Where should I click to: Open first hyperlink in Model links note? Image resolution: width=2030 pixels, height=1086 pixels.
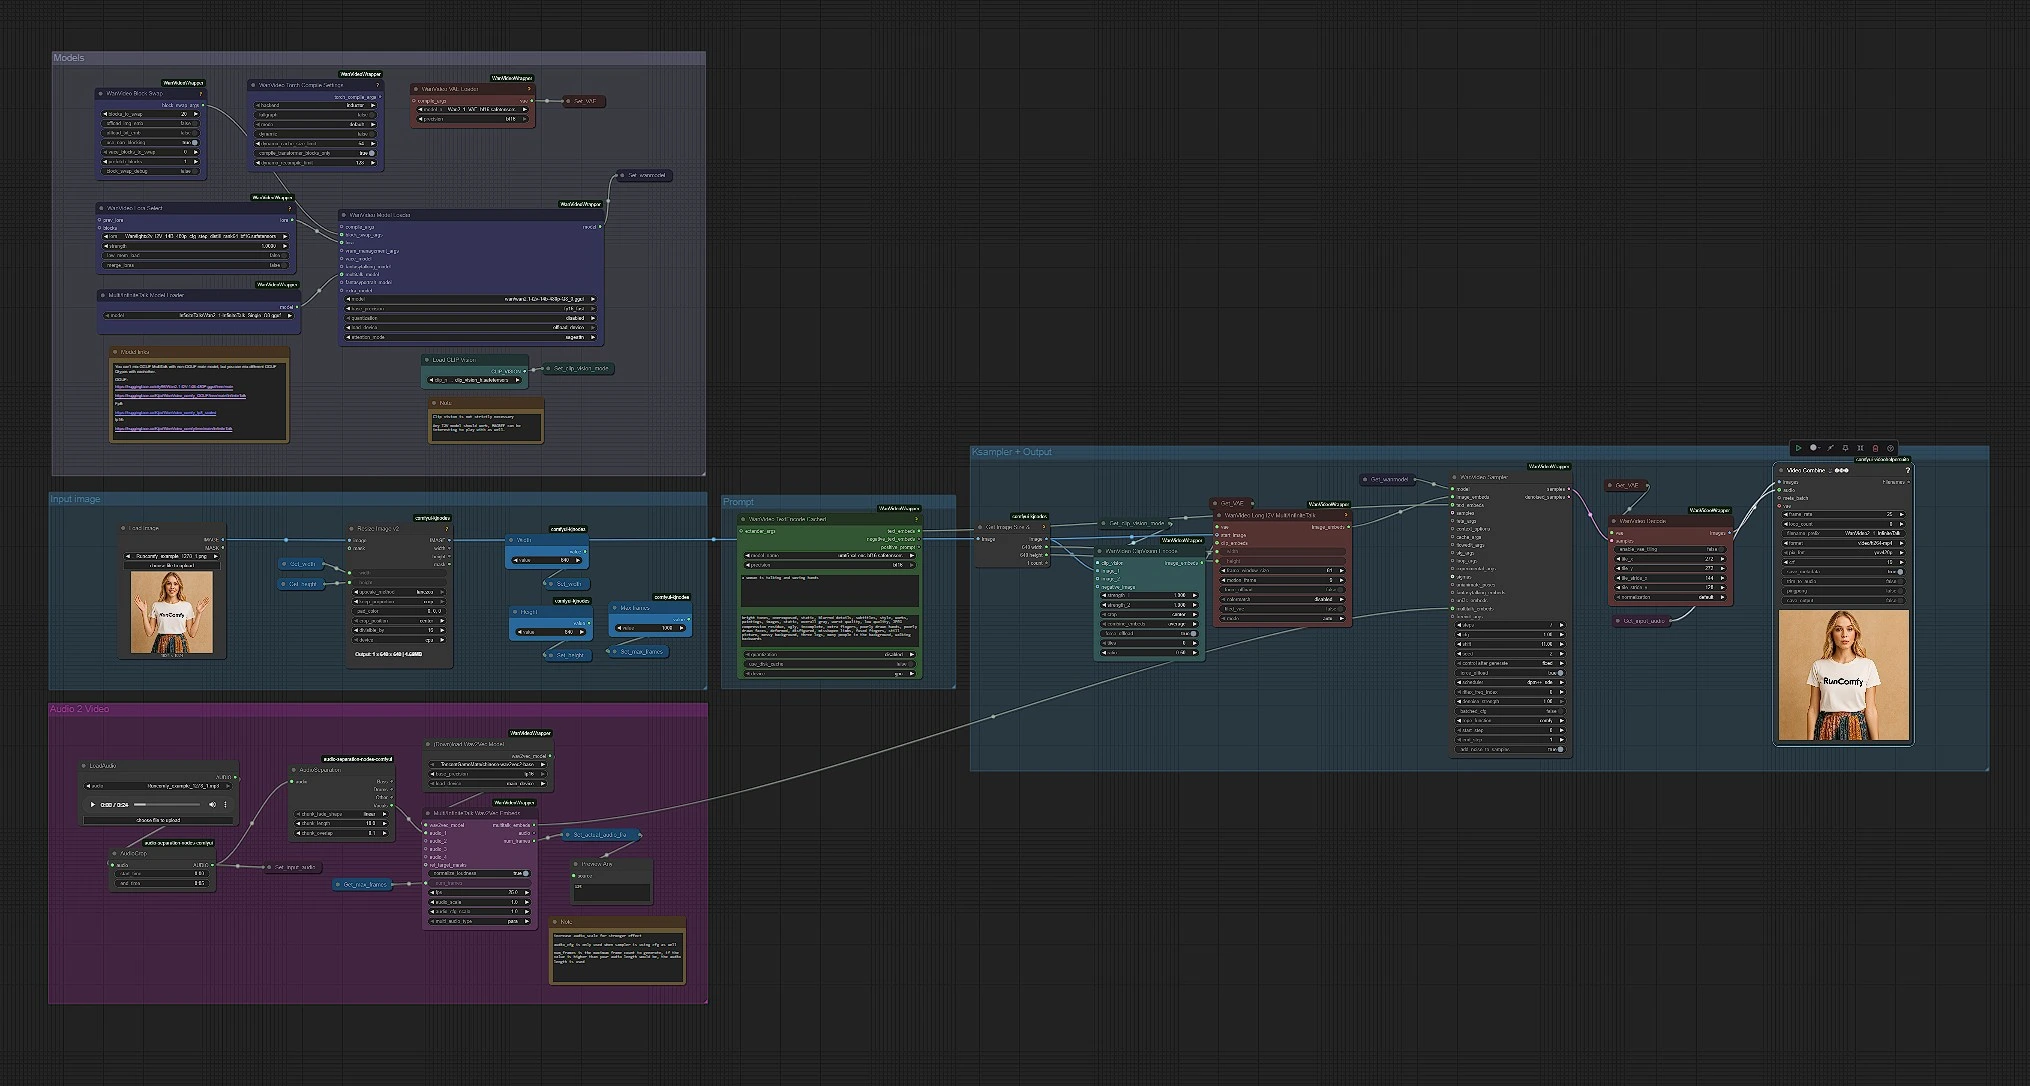pyautogui.click(x=173, y=387)
